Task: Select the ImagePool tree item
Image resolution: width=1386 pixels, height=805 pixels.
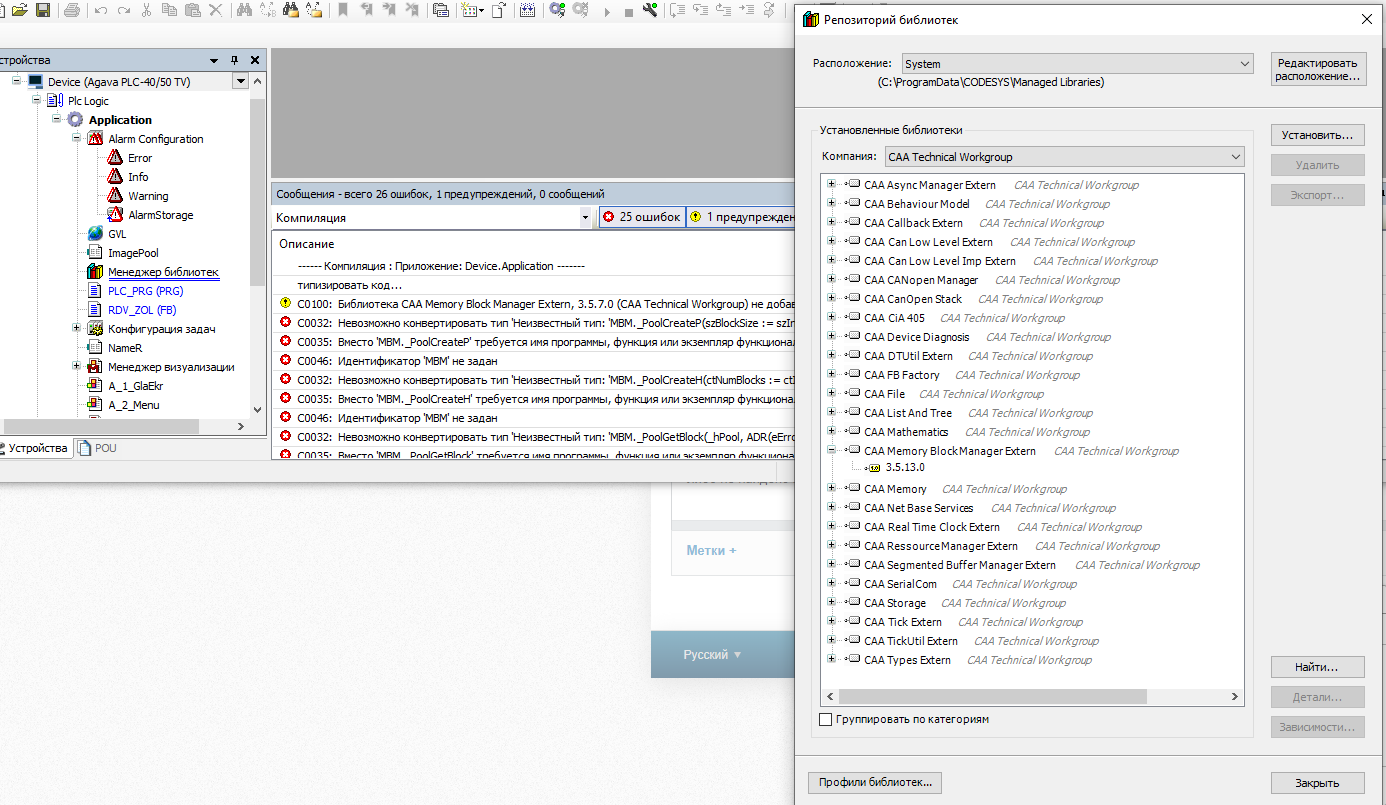Action: pos(133,253)
